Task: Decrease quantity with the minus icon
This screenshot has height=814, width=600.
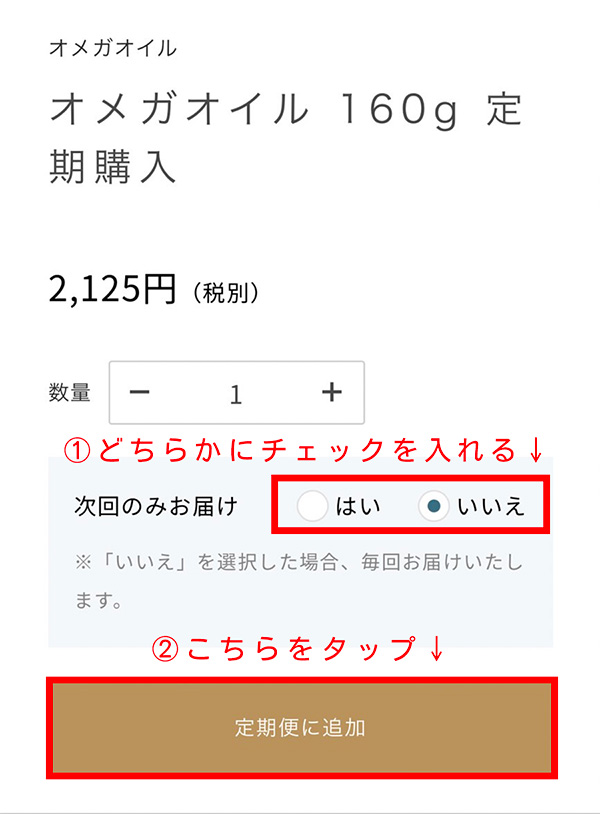Action: (139, 392)
